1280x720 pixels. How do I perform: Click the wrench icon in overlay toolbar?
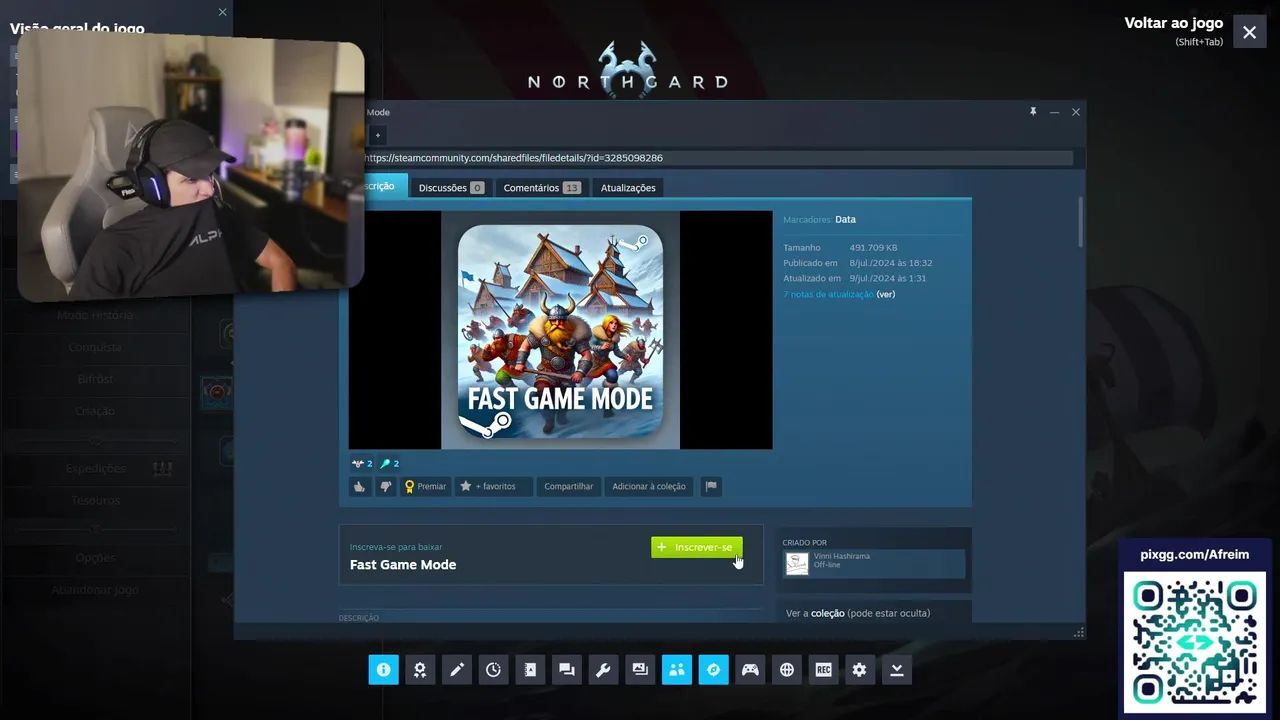pos(603,670)
